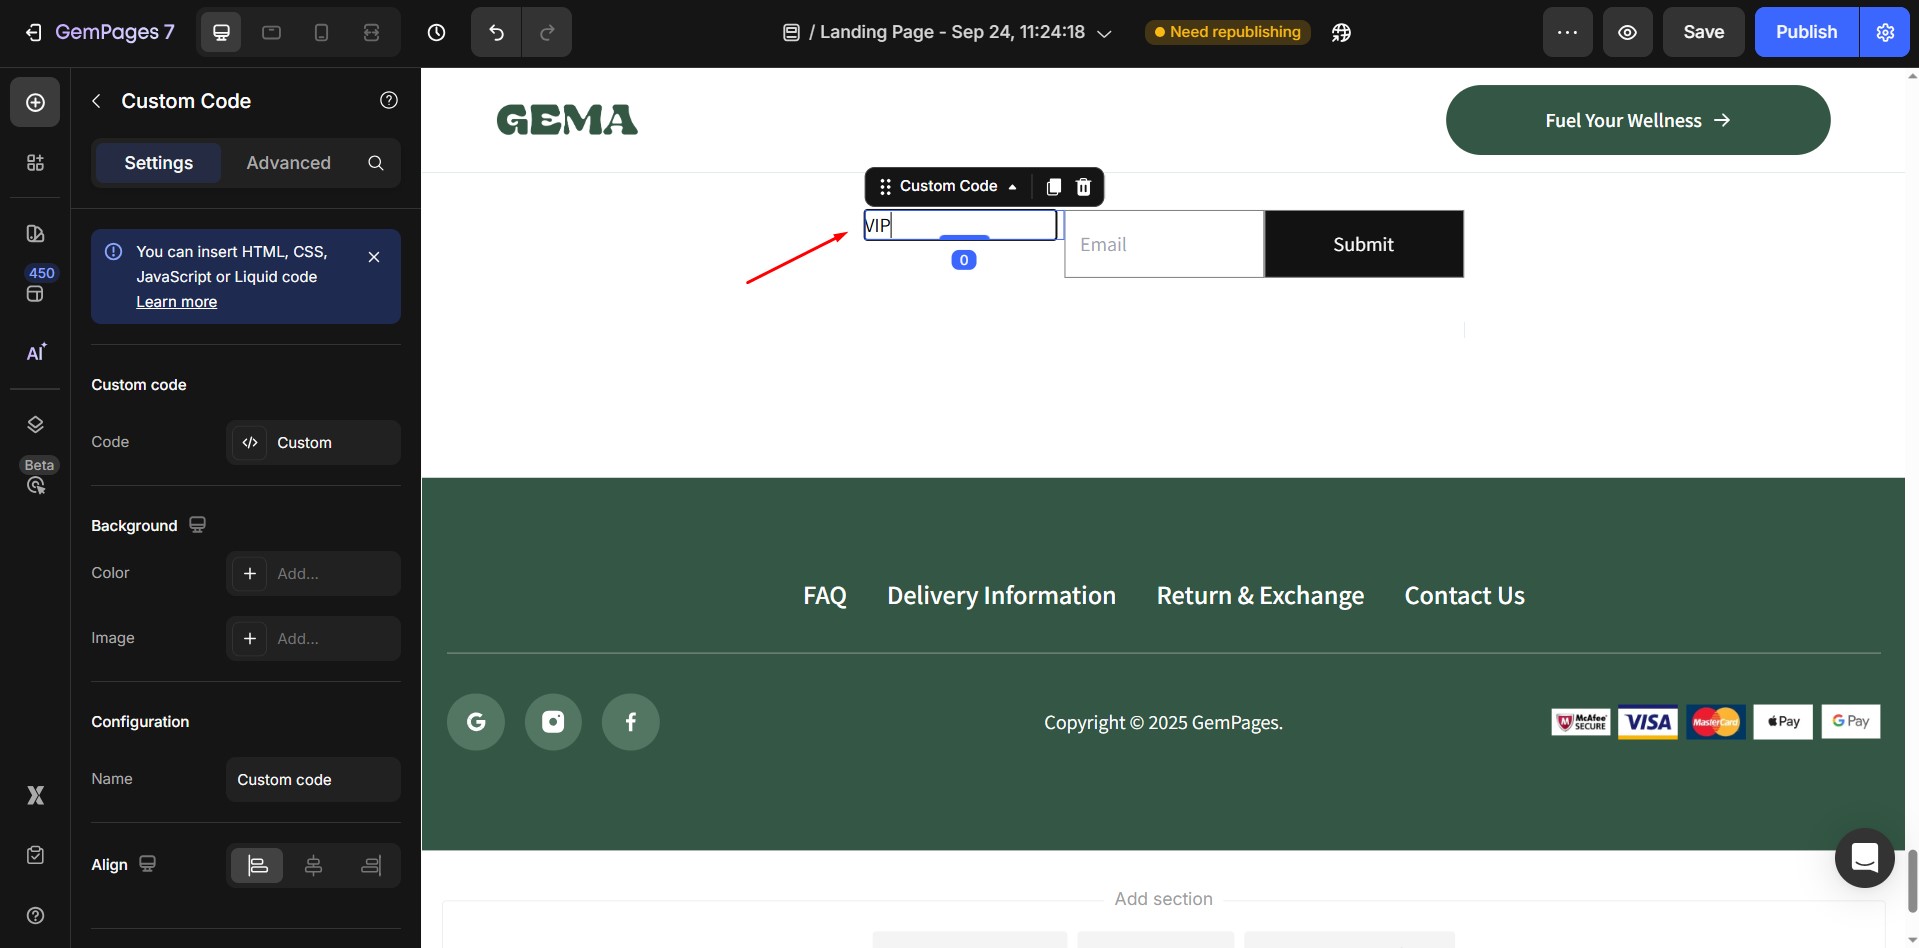Open the FAQ footer link
Viewport: 1919px width, 948px height.
click(825, 596)
